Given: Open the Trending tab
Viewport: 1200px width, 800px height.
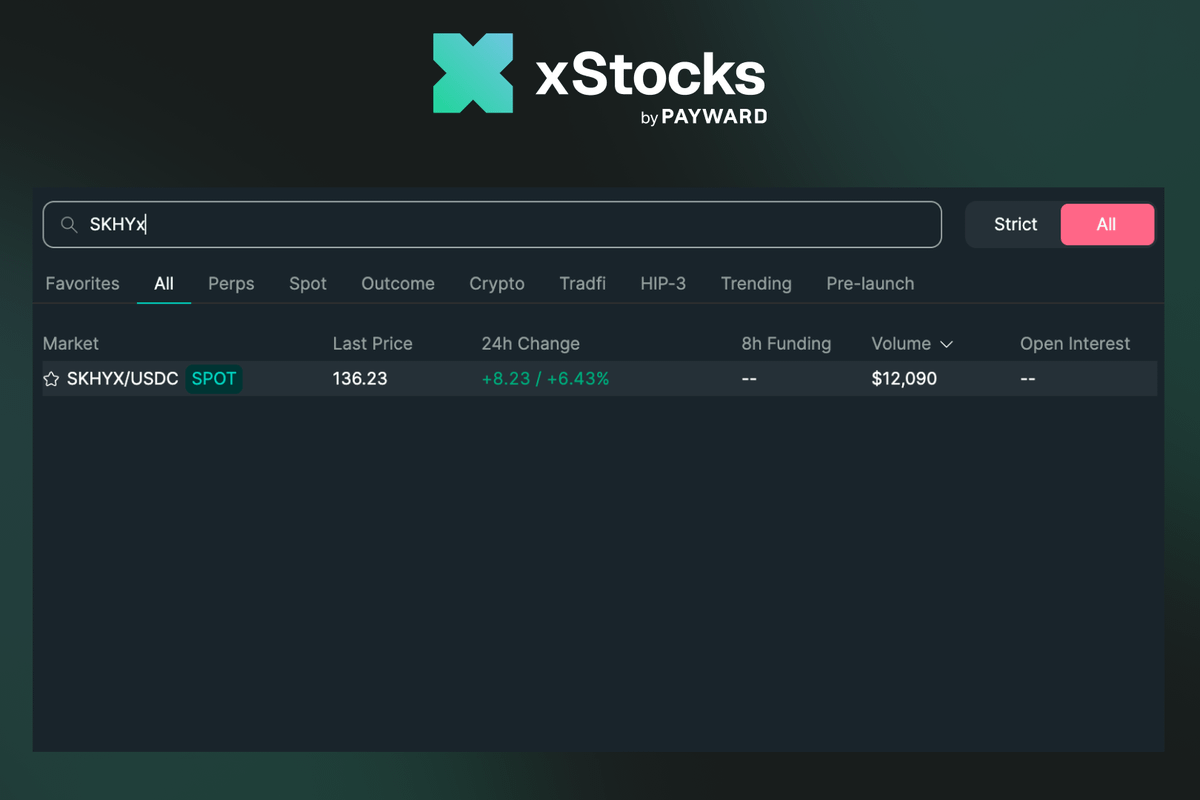Looking at the screenshot, I should (756, 284).
